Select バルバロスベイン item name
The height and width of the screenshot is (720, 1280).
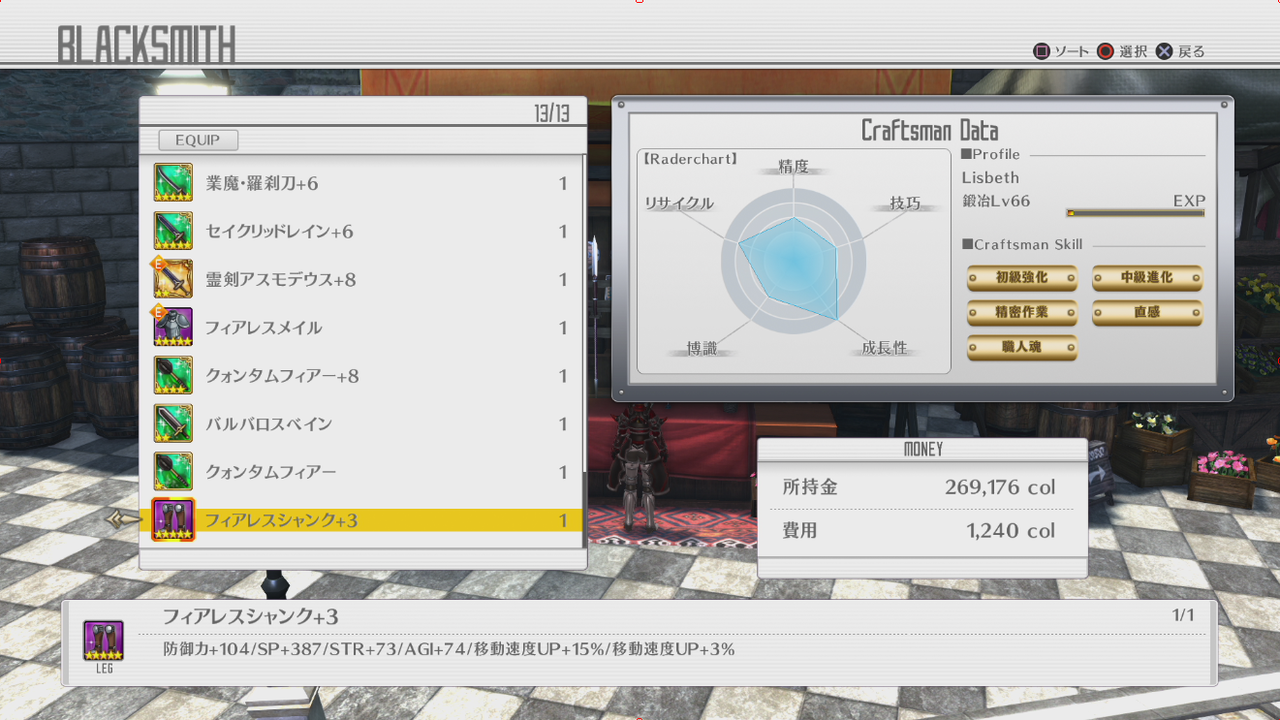click(x=268, y=424)
